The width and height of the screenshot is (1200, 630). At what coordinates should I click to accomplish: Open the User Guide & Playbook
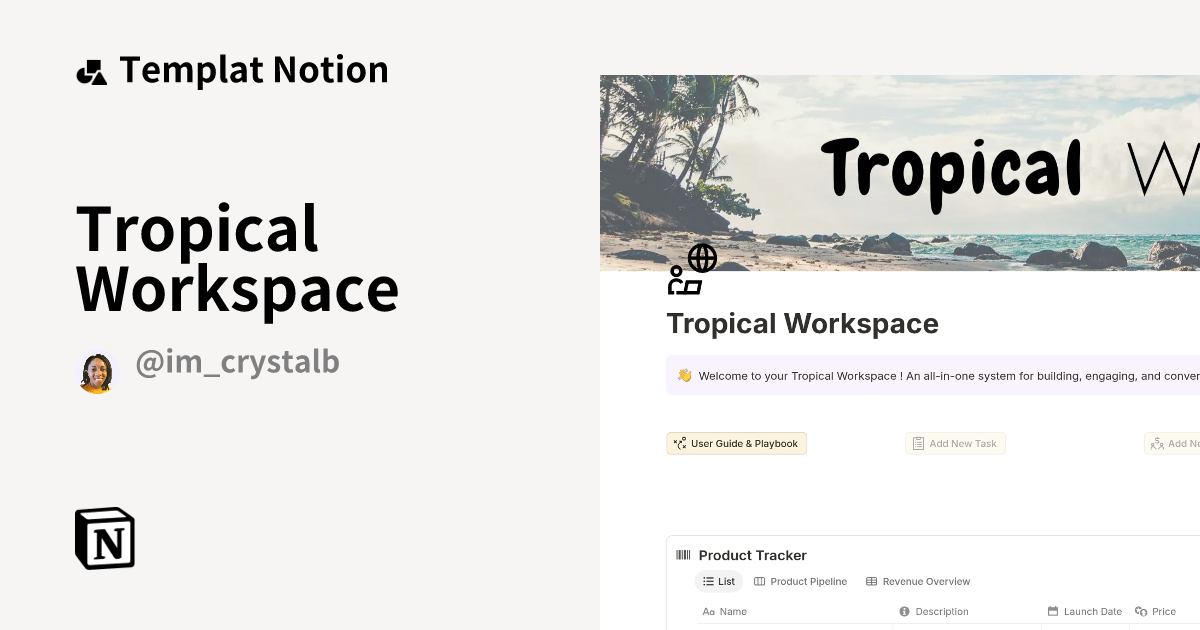(x=736, y=443)
